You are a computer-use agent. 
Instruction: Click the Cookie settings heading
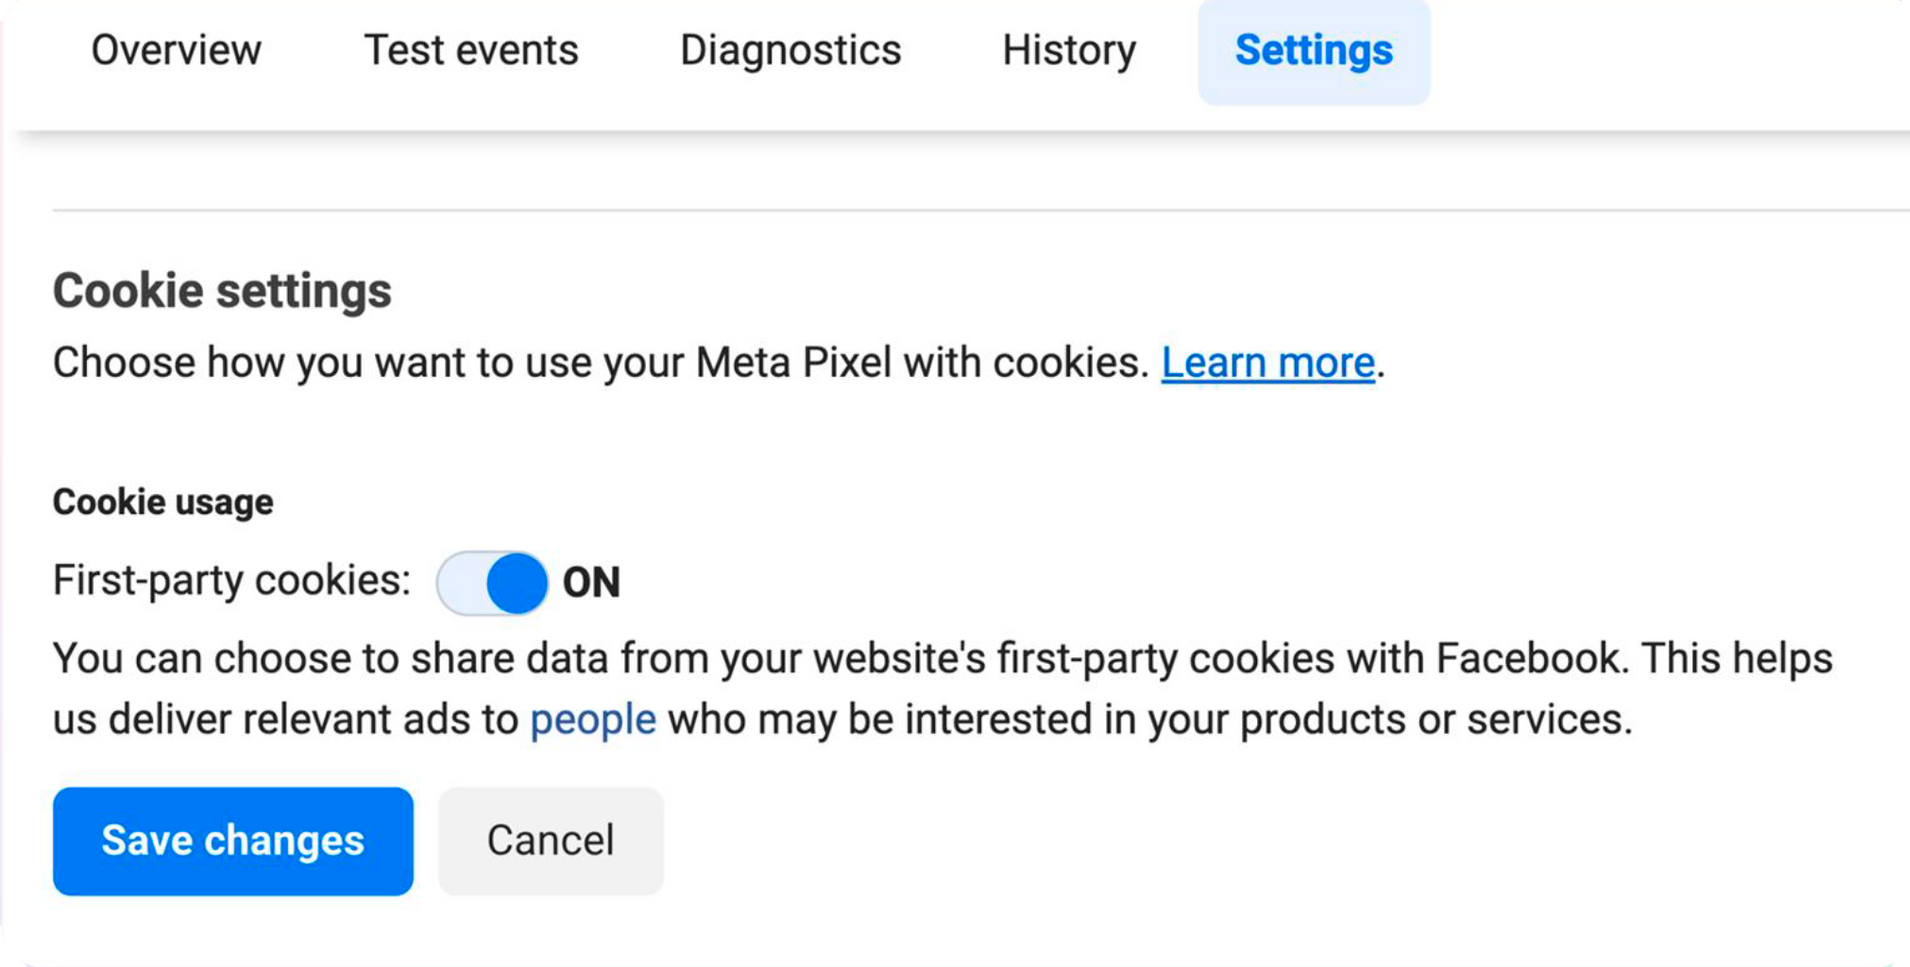[222, 291]
